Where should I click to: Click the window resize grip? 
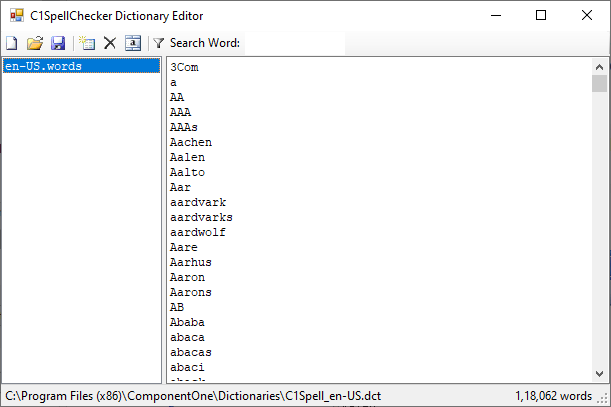coord(603,398)
